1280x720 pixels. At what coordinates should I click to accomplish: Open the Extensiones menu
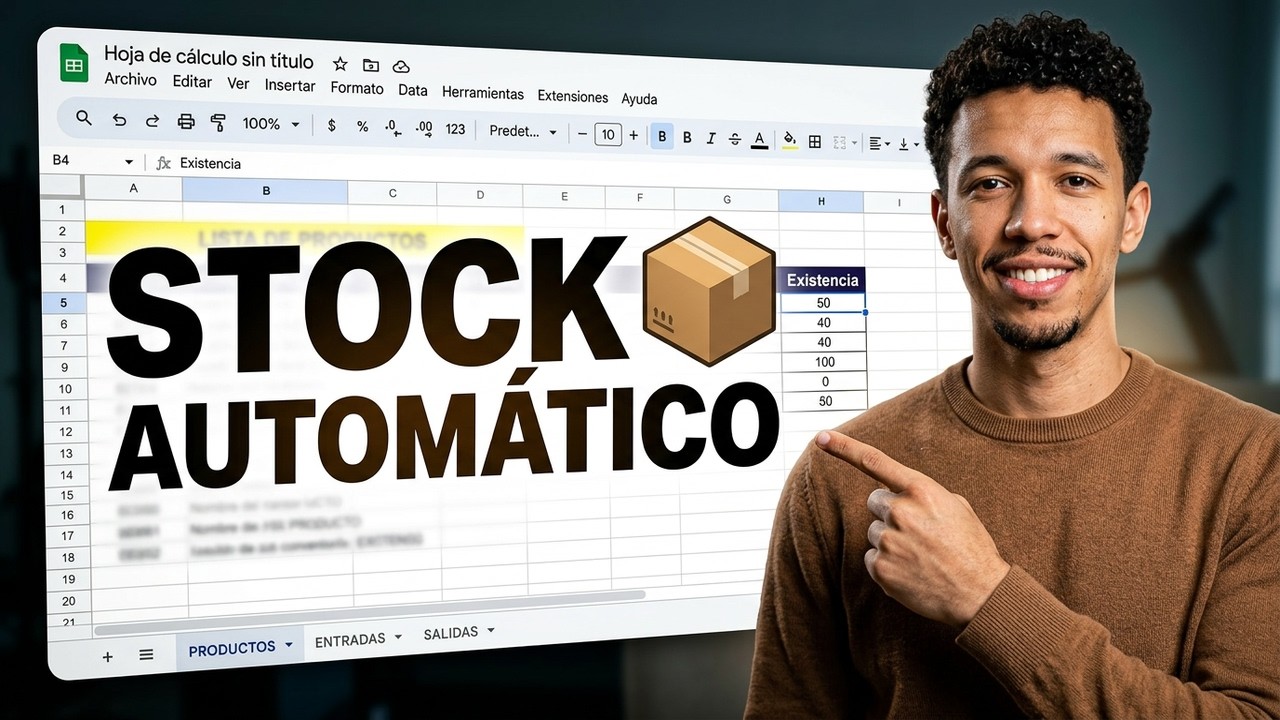tap(573, 96)
